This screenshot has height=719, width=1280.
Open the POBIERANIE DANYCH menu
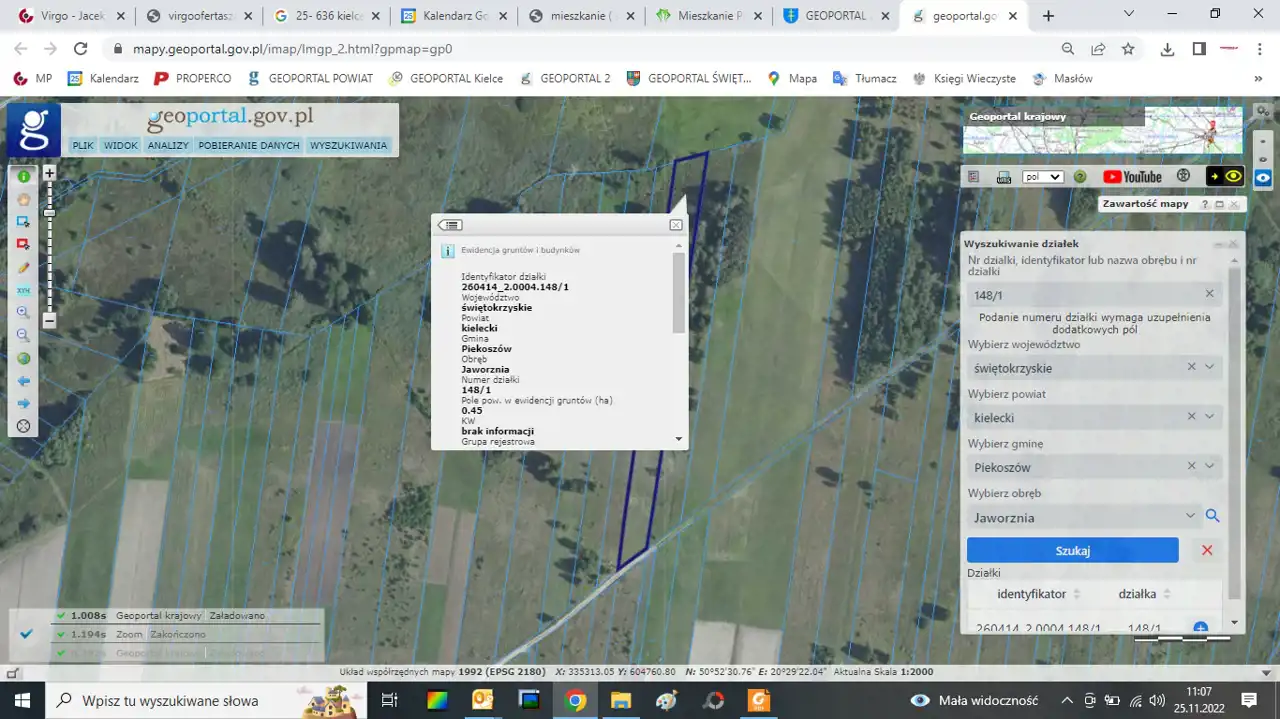[x=249, y=145]
